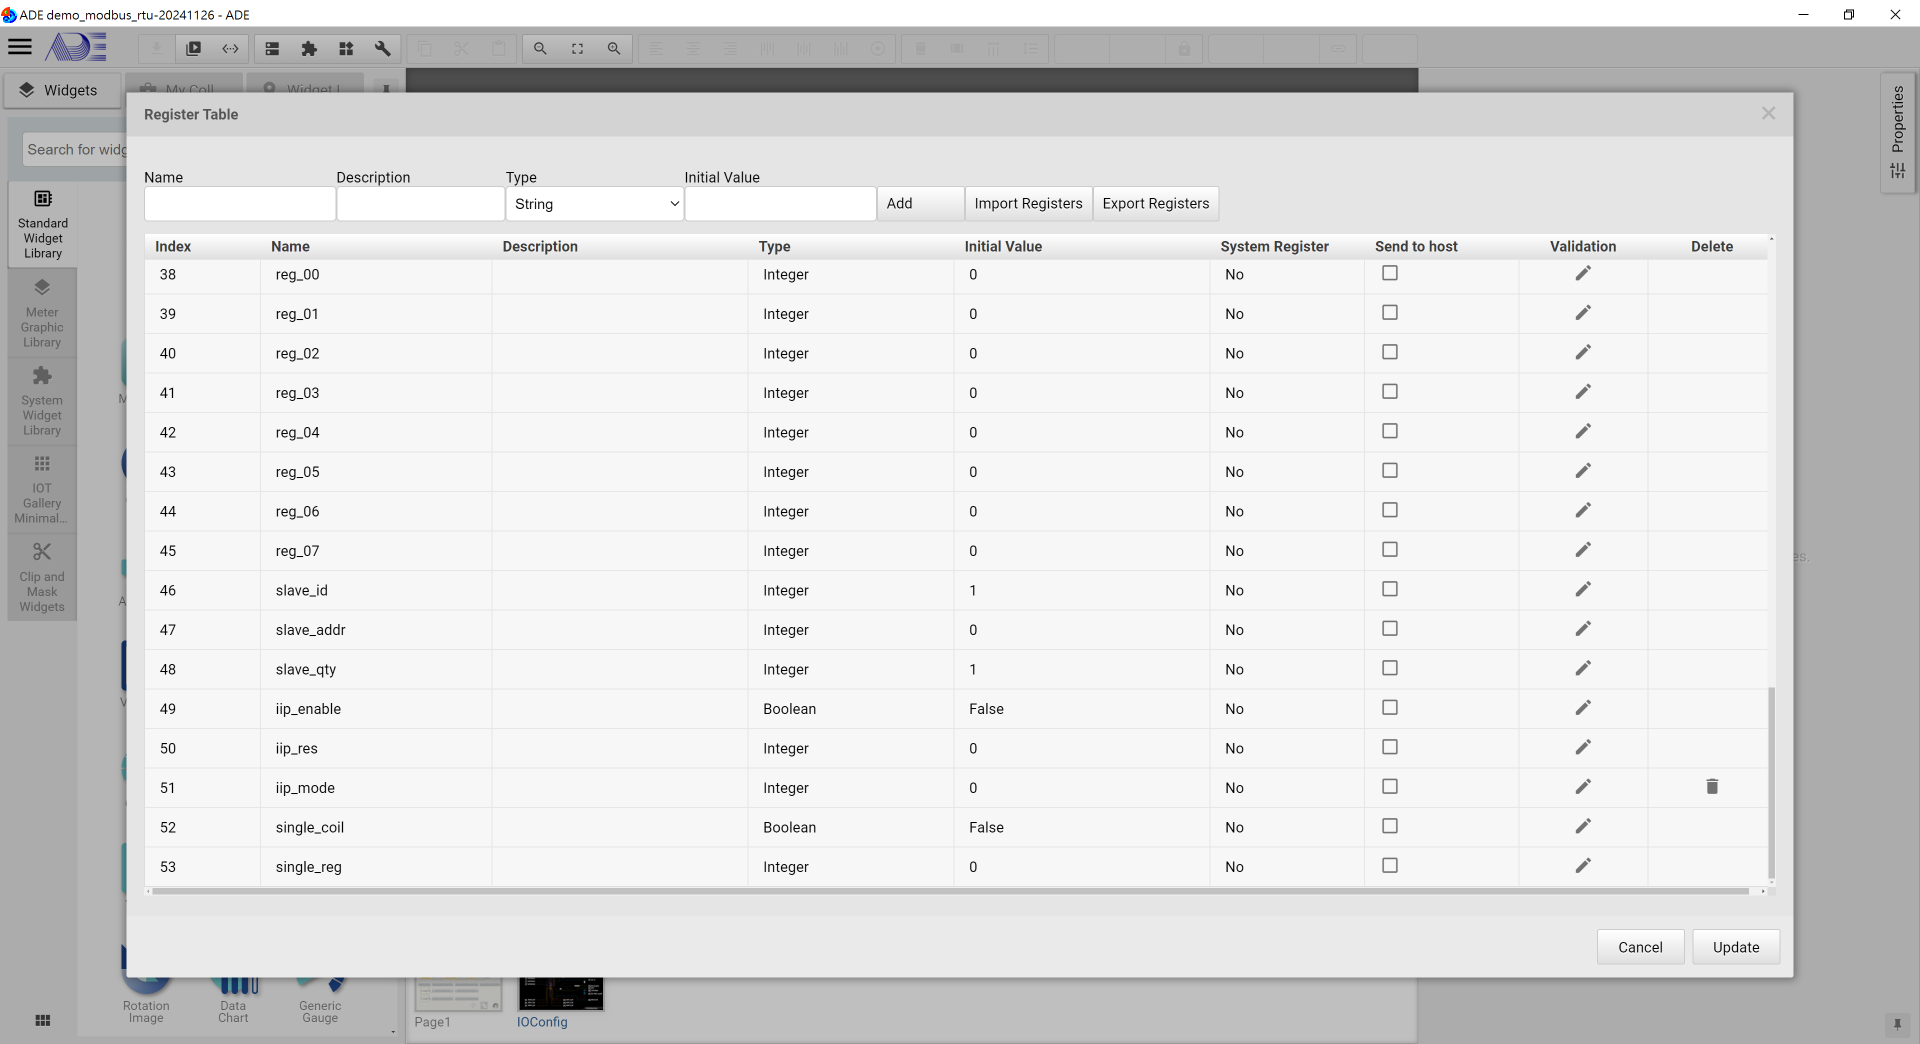Edit validation for slave_addr row
This screenshot has height=1044, width=1920.
[x=1582, y=629]
